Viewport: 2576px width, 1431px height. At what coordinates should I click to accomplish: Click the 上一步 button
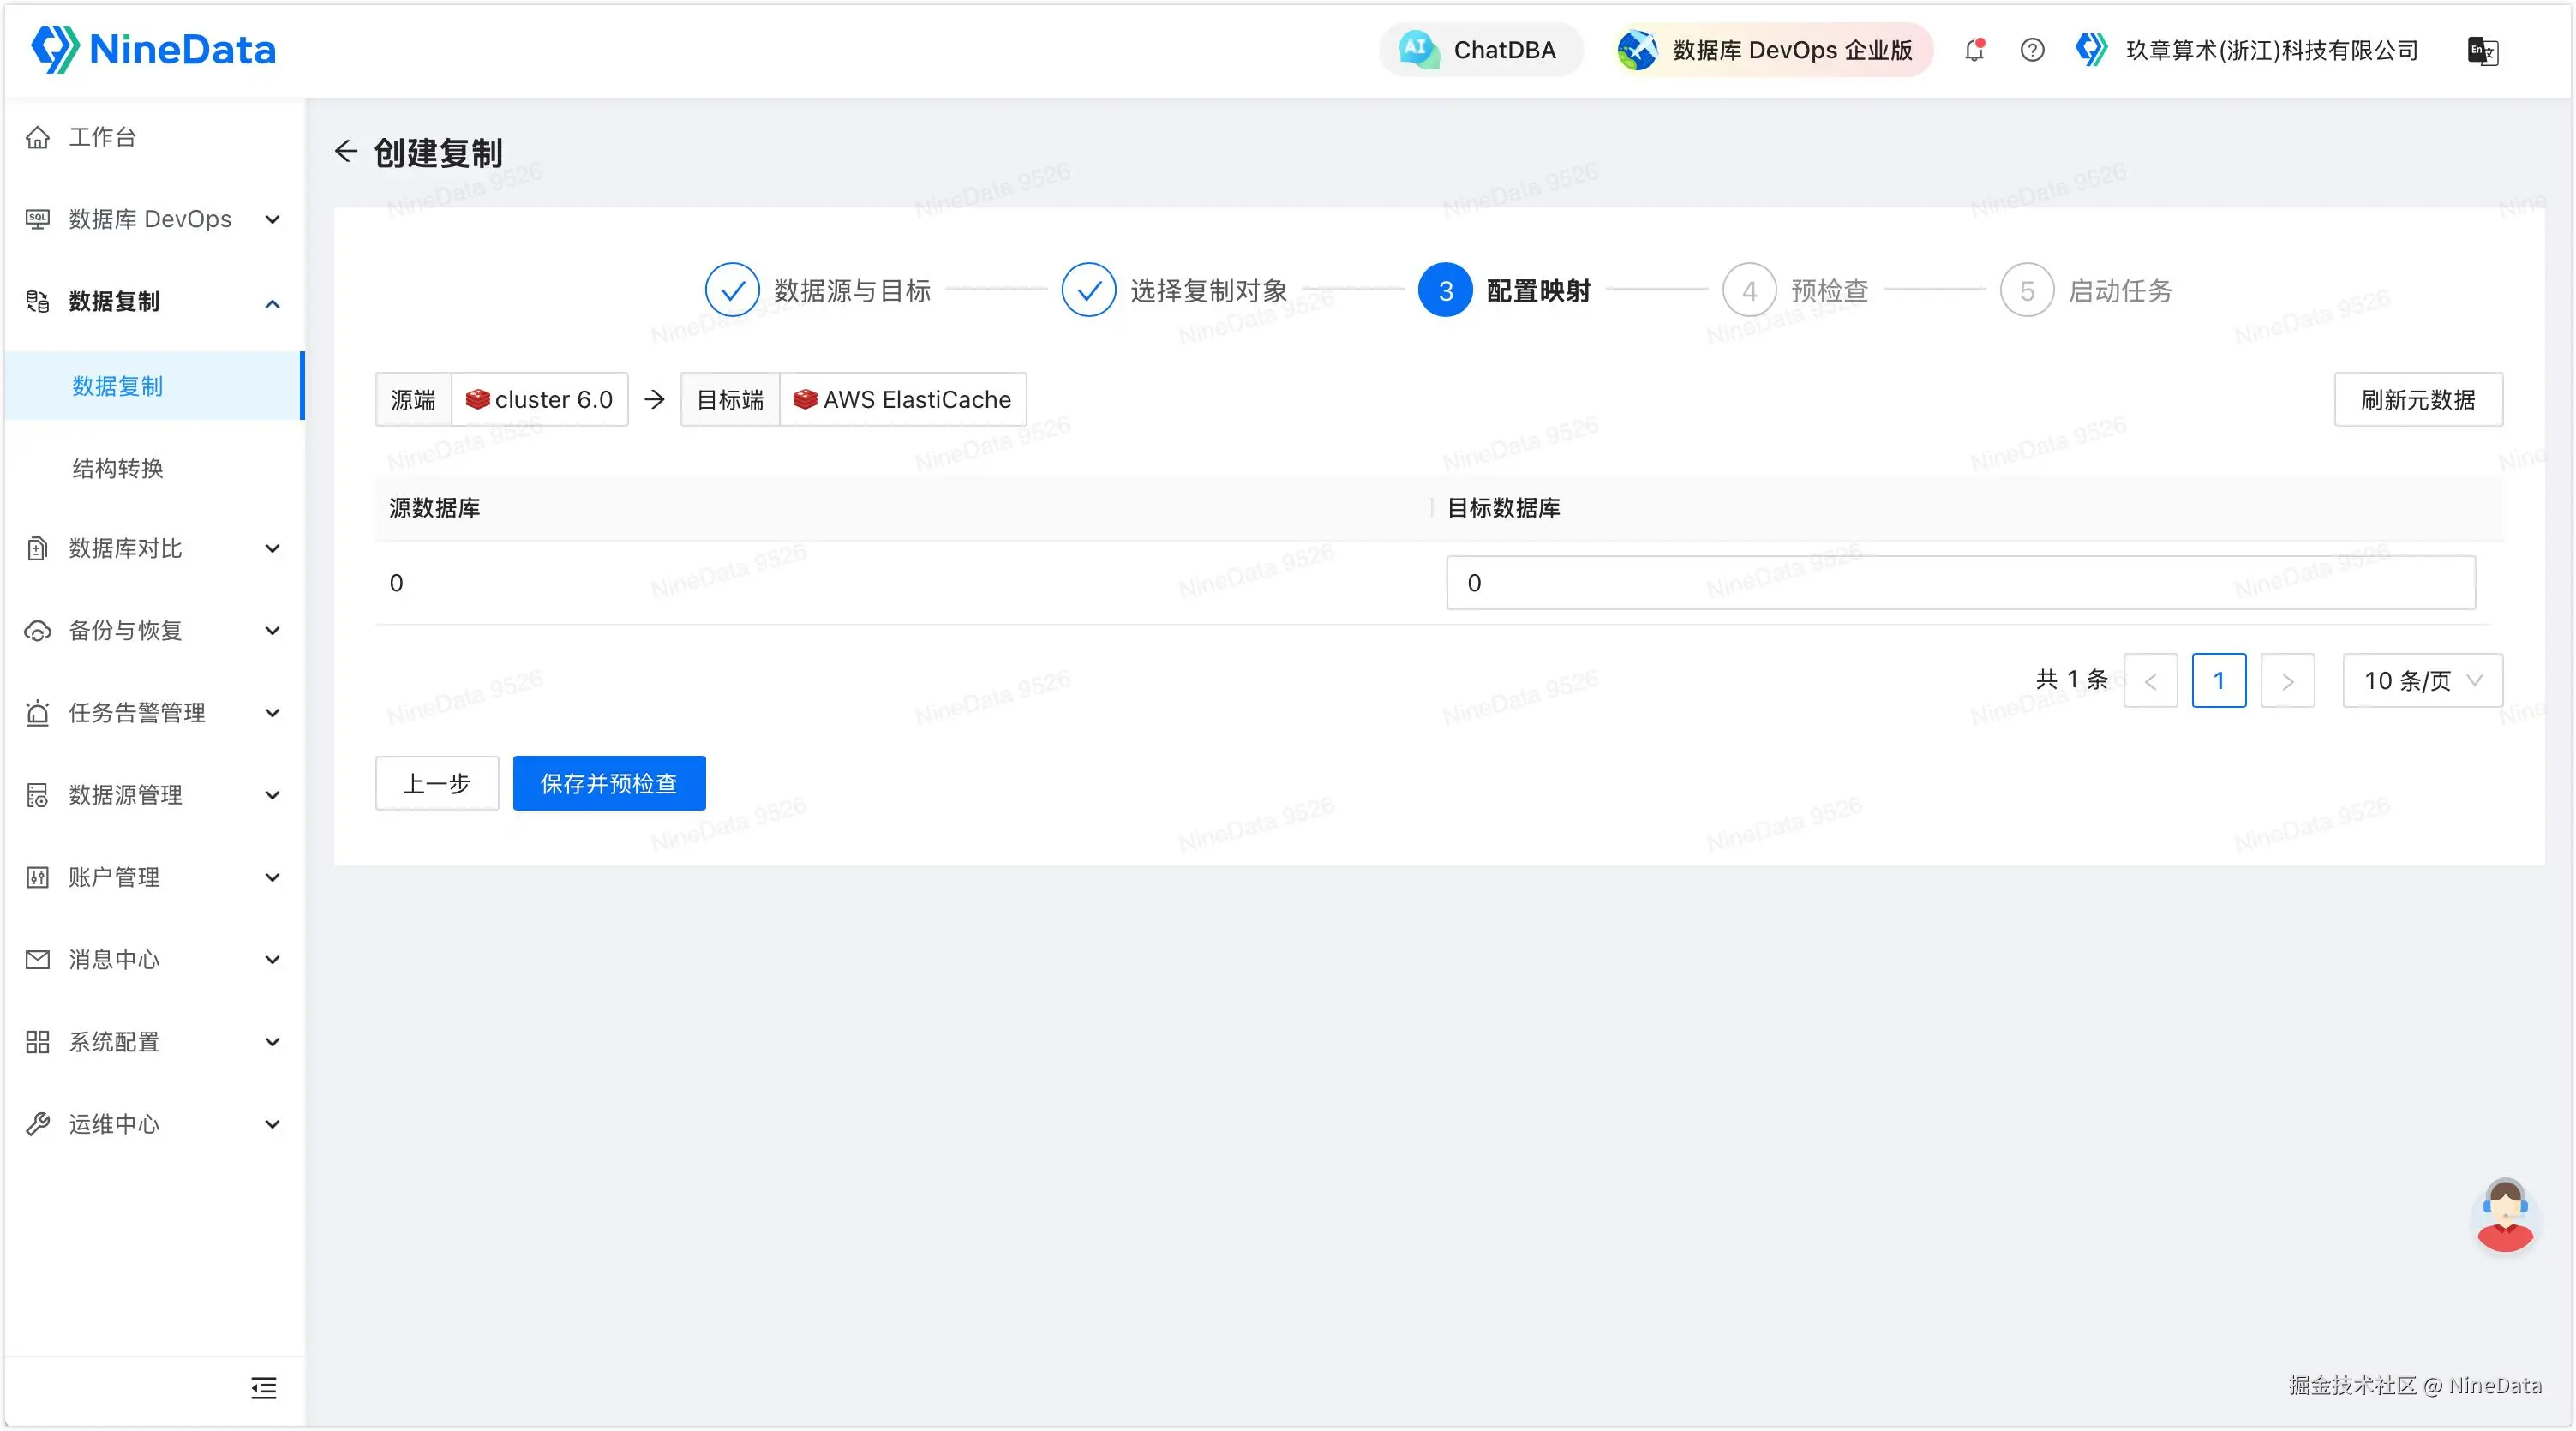point(436,783)
